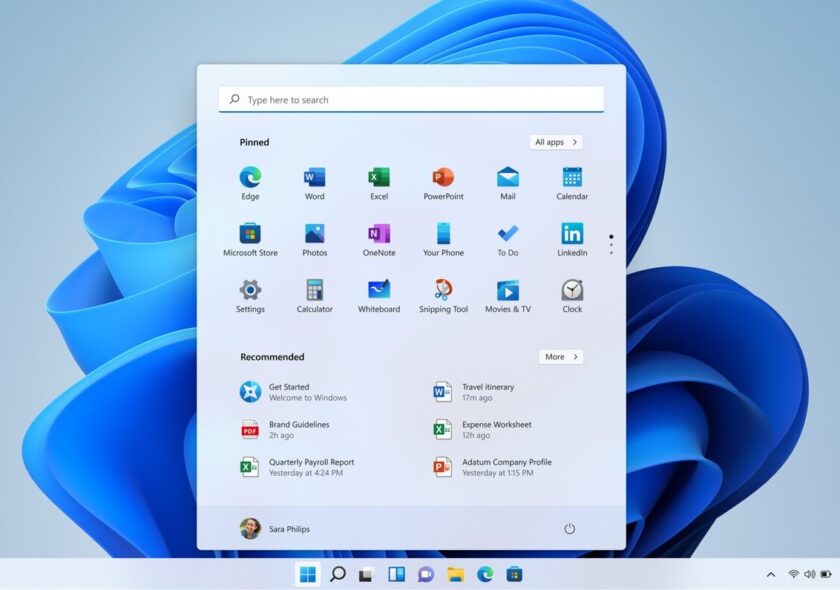Viewport: 840px width, 590px height.
Task: Launch OneNote
Action: [379, 240]
